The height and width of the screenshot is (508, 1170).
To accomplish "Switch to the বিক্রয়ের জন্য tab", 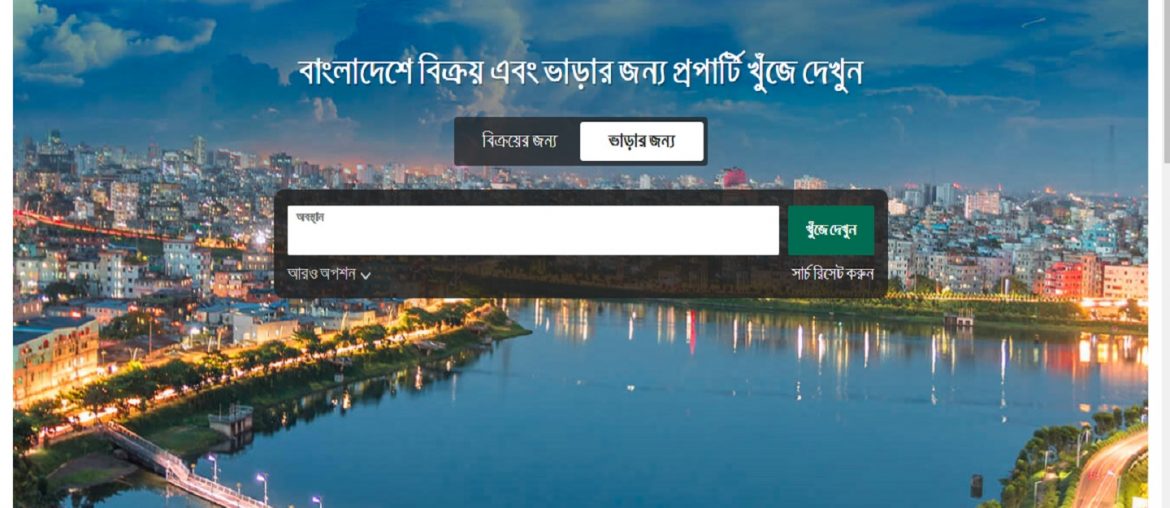I will coord(519,141).
